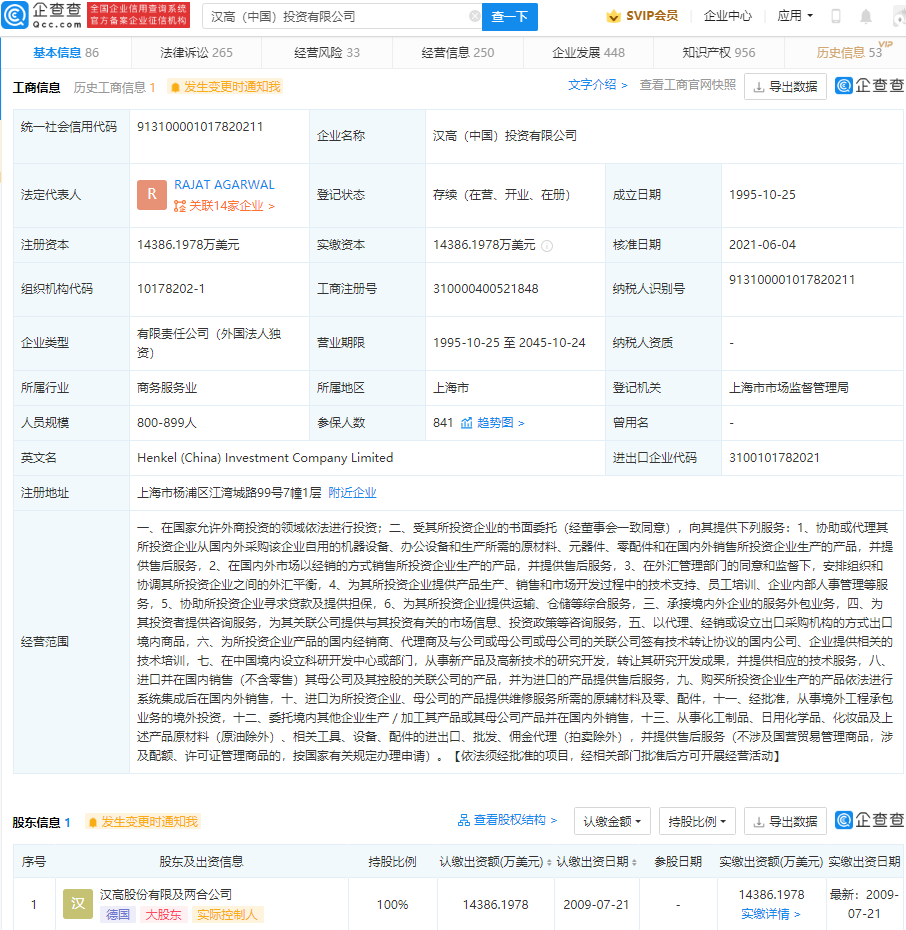Open 查看工商官网快照 link
The height and width of the screenshot is (930, 906).
click(687, 85)
